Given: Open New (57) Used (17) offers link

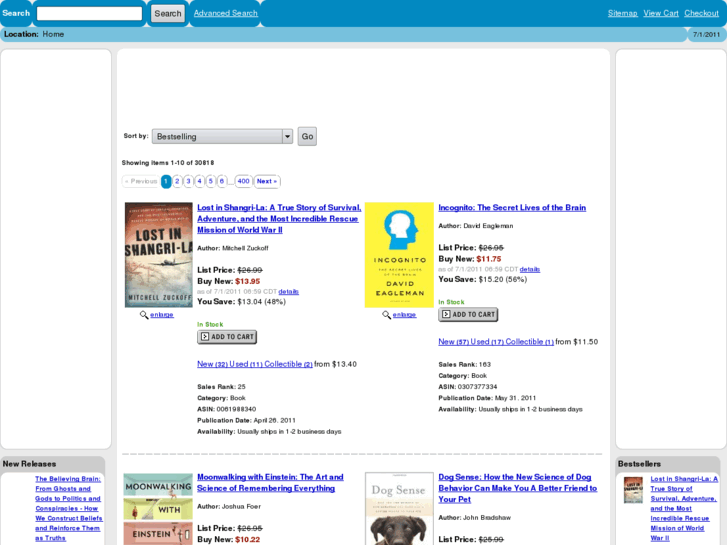Looking at the screenshot, I should 496,342.
